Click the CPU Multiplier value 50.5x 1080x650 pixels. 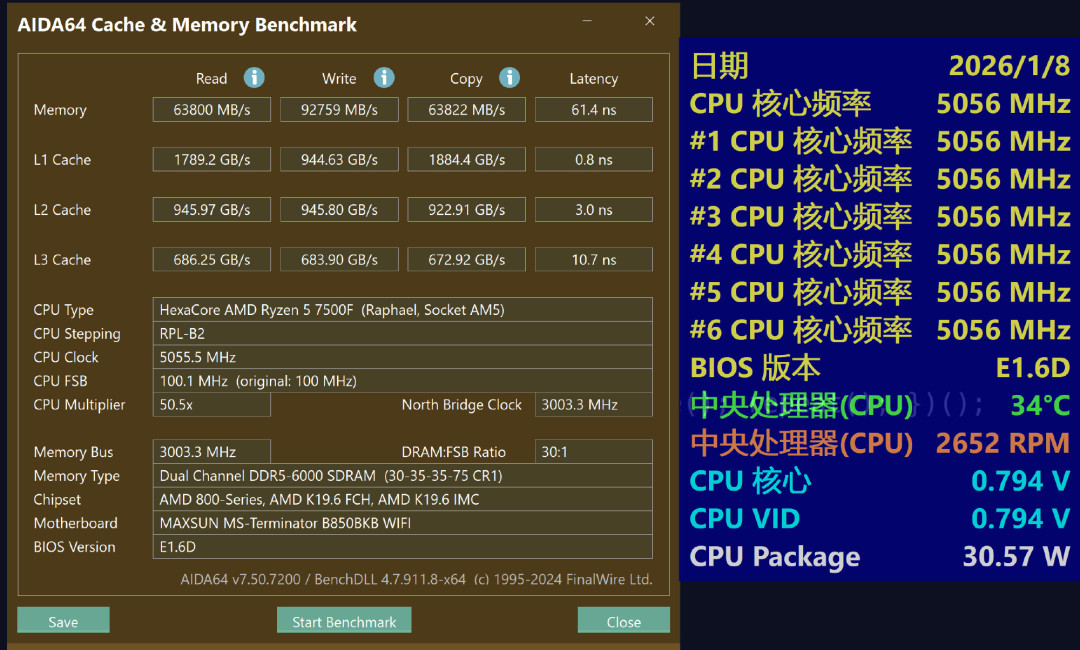pyautogui.click(x=211, y=405)
